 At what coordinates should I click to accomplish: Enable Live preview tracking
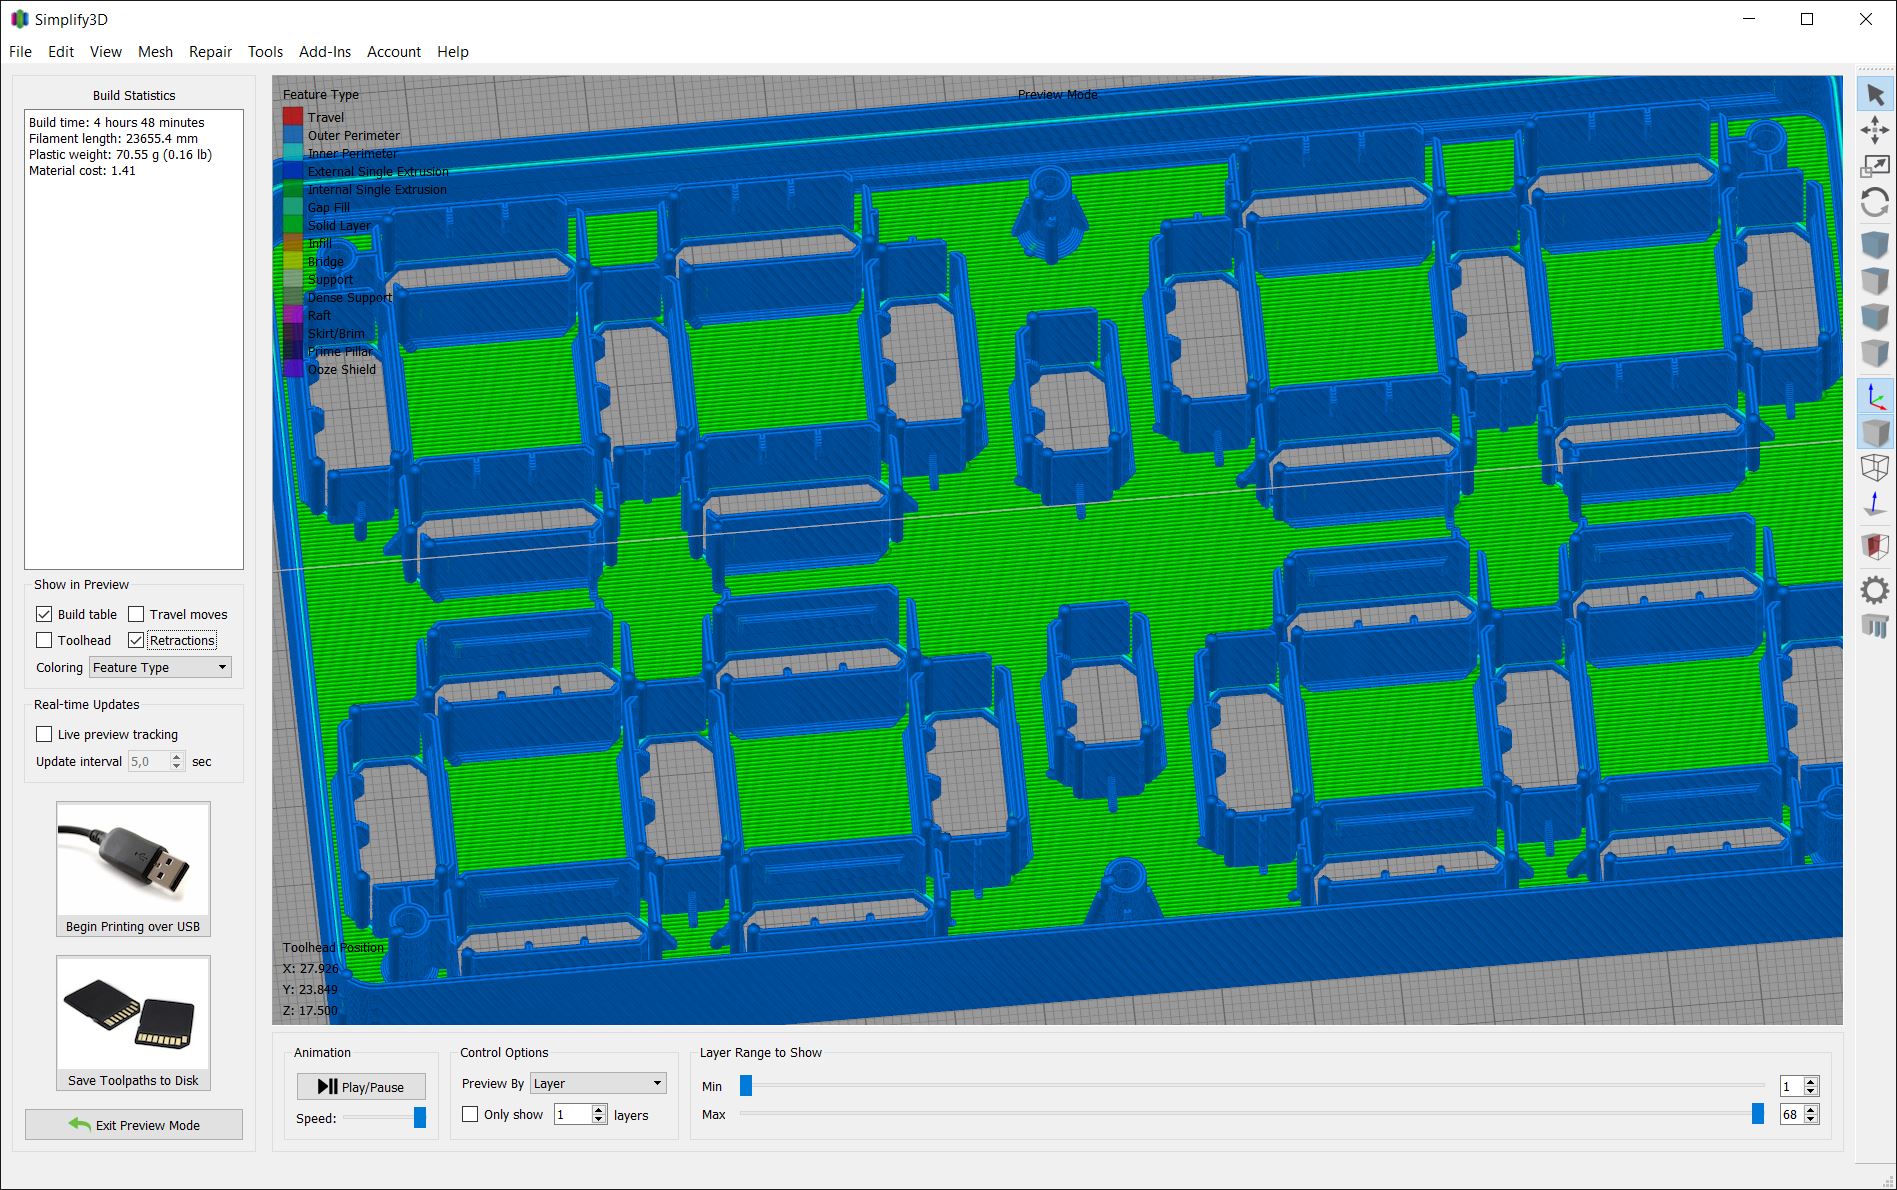(x=44, y=734)
